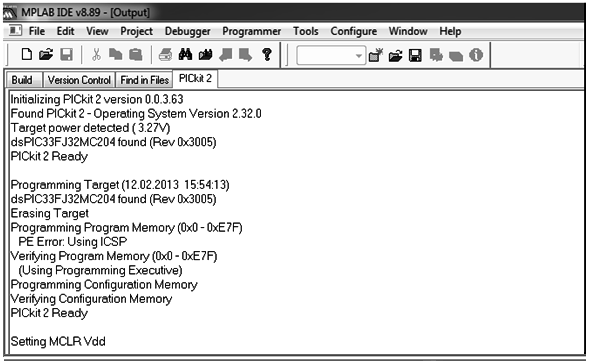Open the Window menu
The height and width of the screenshot is (363, 589).
pos(408,31)
